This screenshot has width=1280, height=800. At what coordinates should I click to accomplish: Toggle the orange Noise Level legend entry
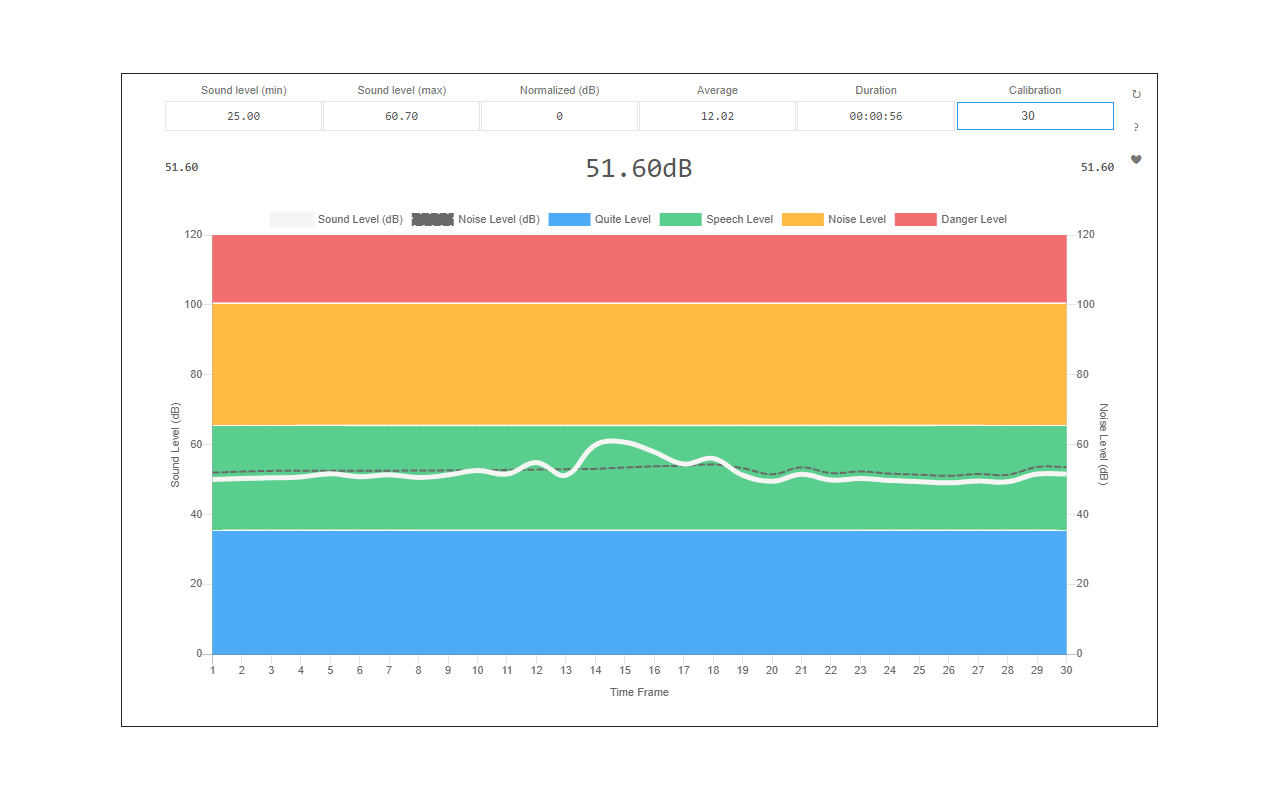tap(834, 219)
